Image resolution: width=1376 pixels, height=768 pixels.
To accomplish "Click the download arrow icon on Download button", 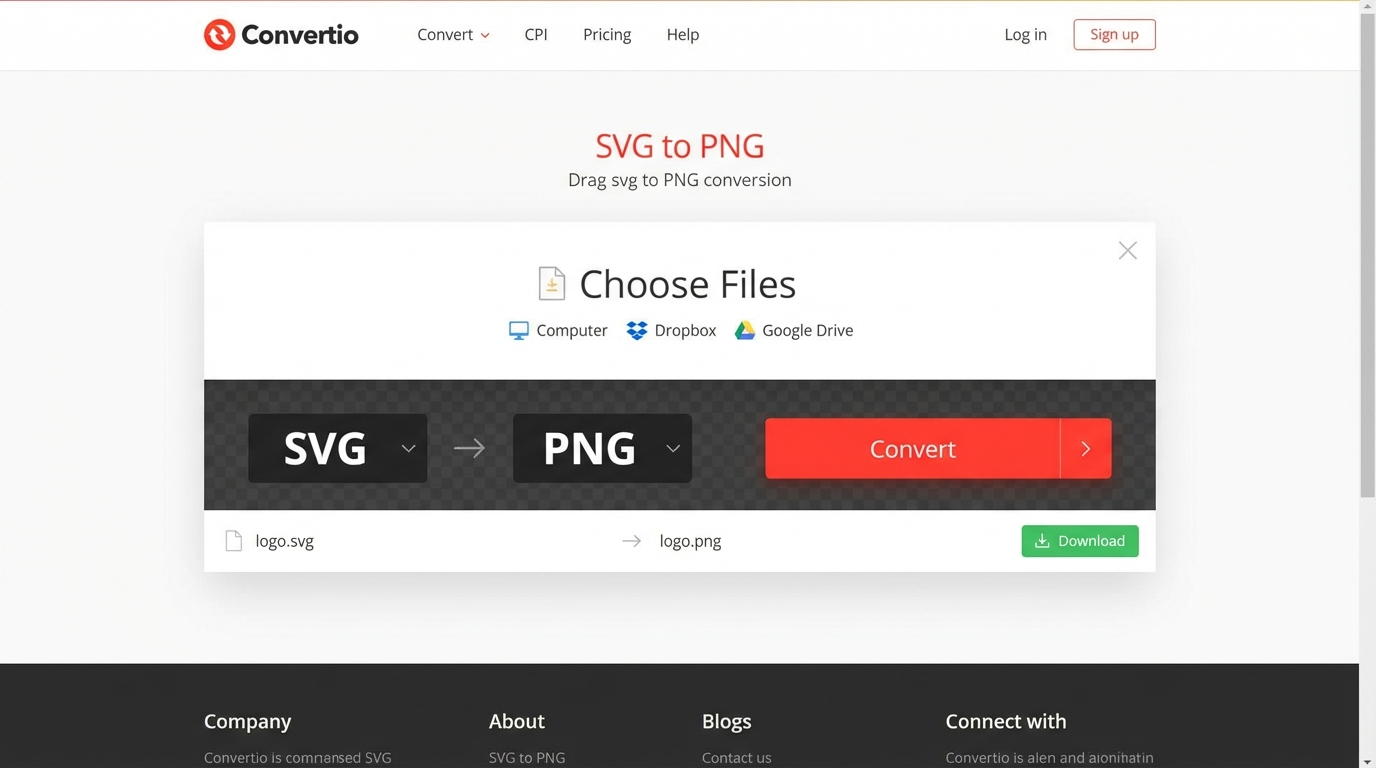I will pyautogui.click(x=1042, y=540).
